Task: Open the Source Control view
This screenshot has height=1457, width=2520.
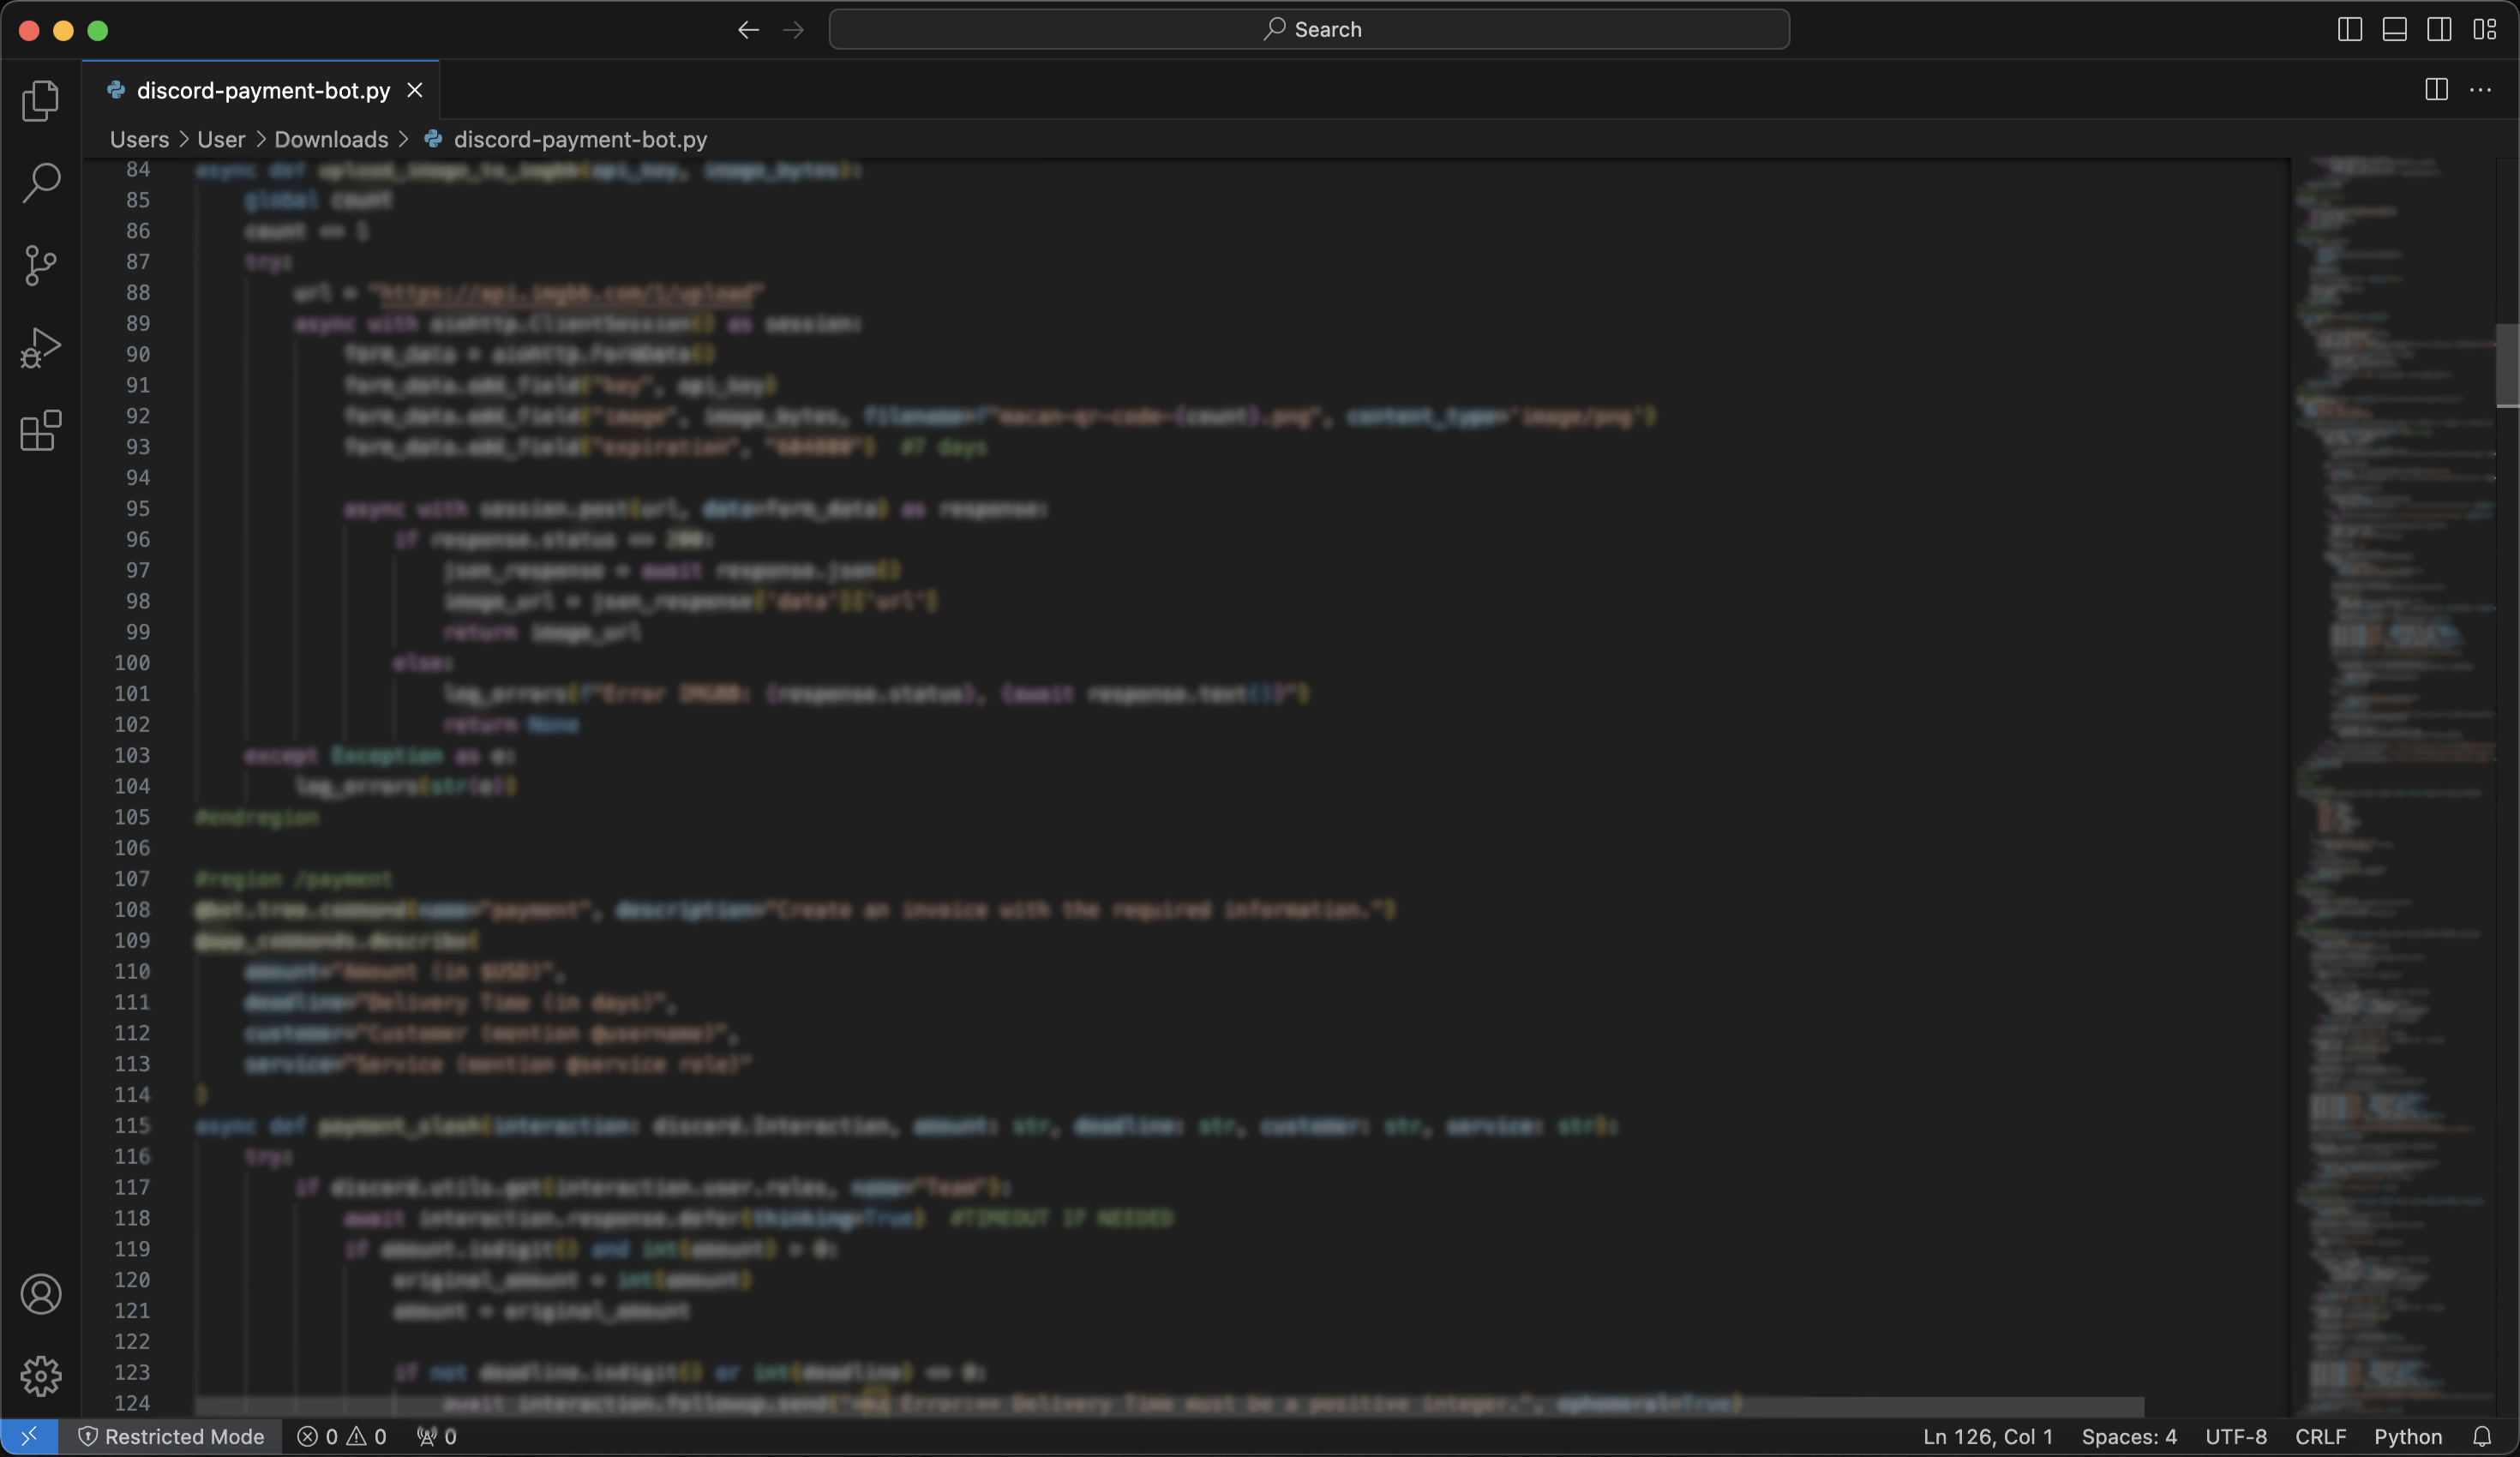Action: click(x=40, y=265)
